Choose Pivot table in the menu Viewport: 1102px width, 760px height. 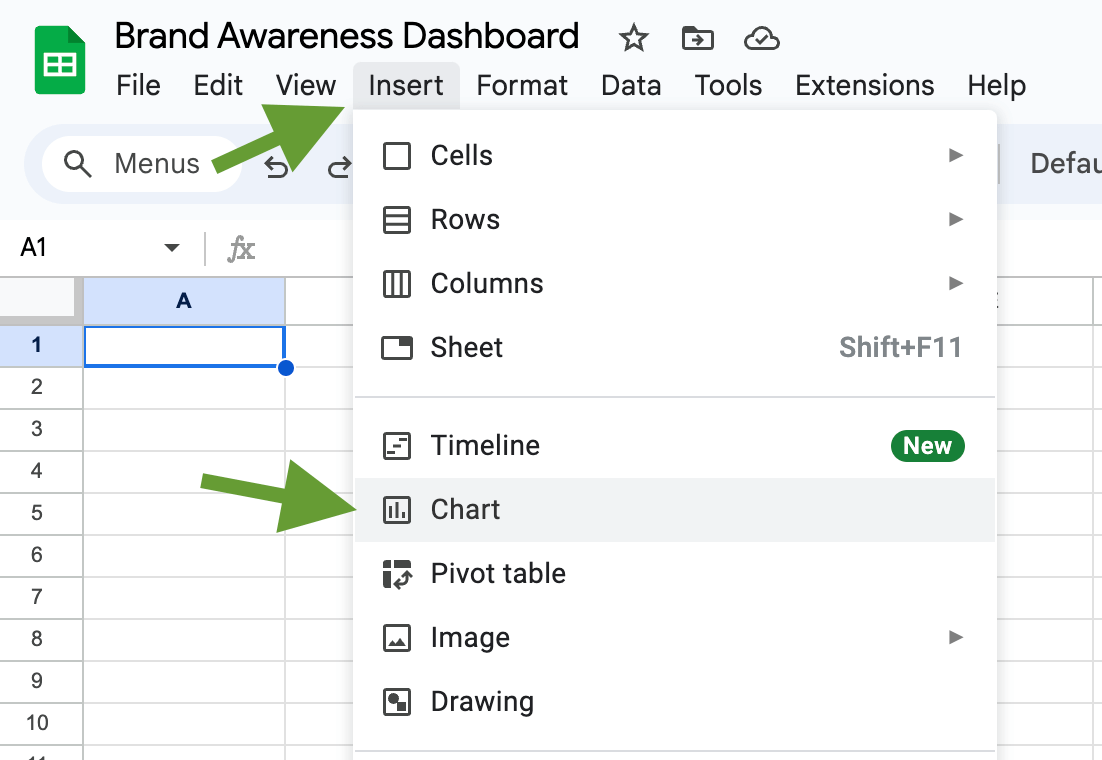click(x=675, y=574)
